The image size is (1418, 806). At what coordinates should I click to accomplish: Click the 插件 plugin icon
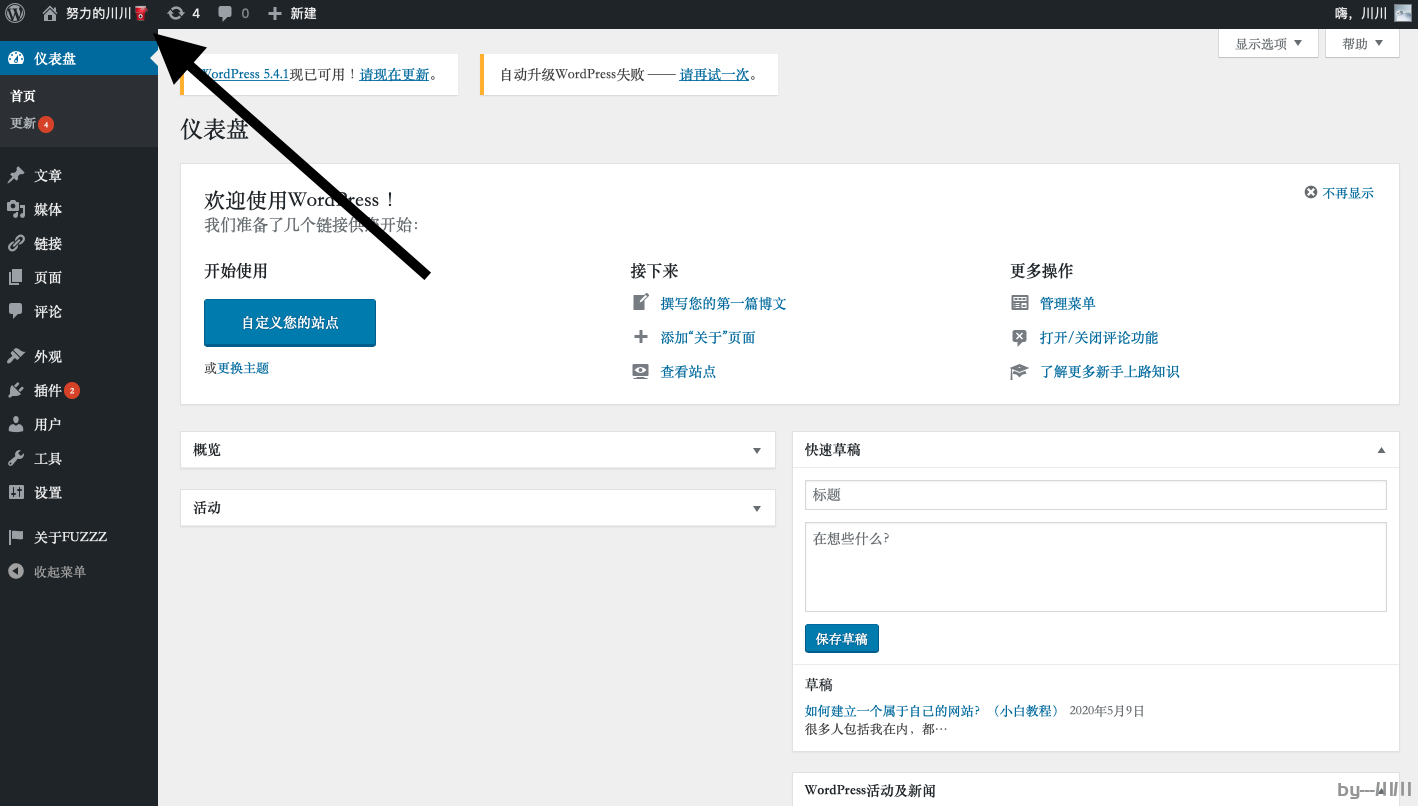pyautogui.click(x=16, y=390)
